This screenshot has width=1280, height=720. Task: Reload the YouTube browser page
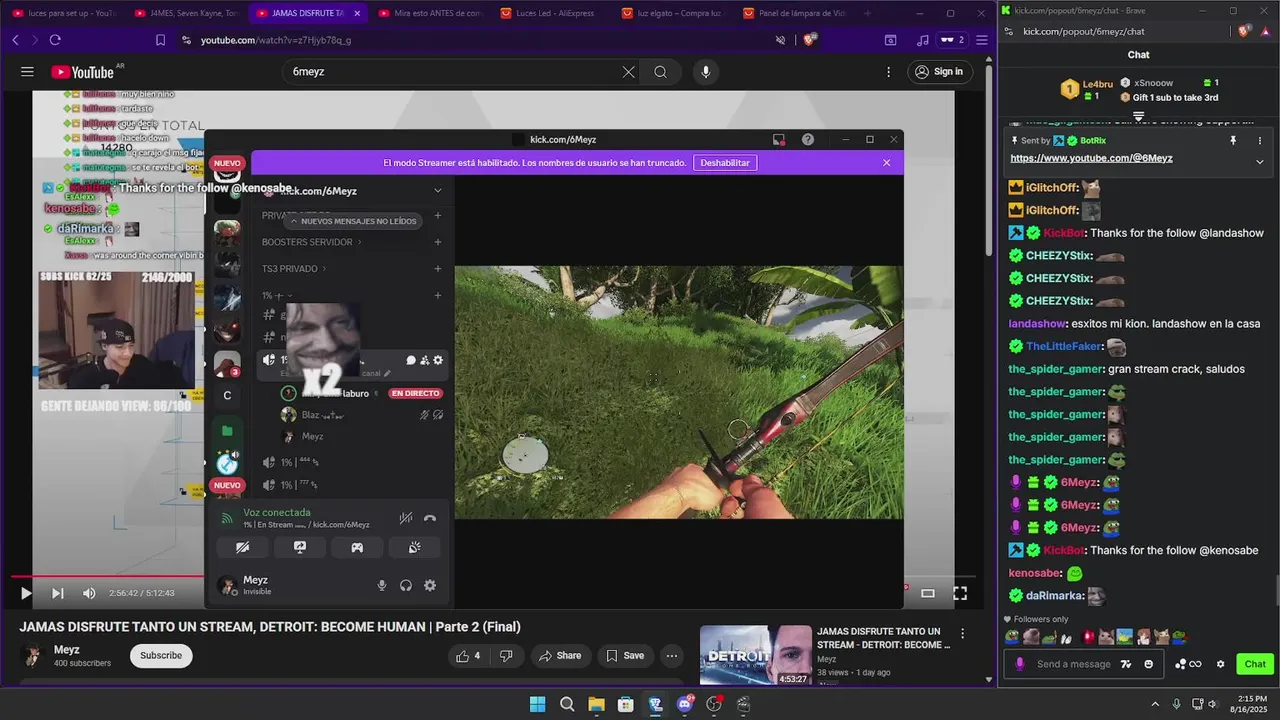(x=55, y=40)
